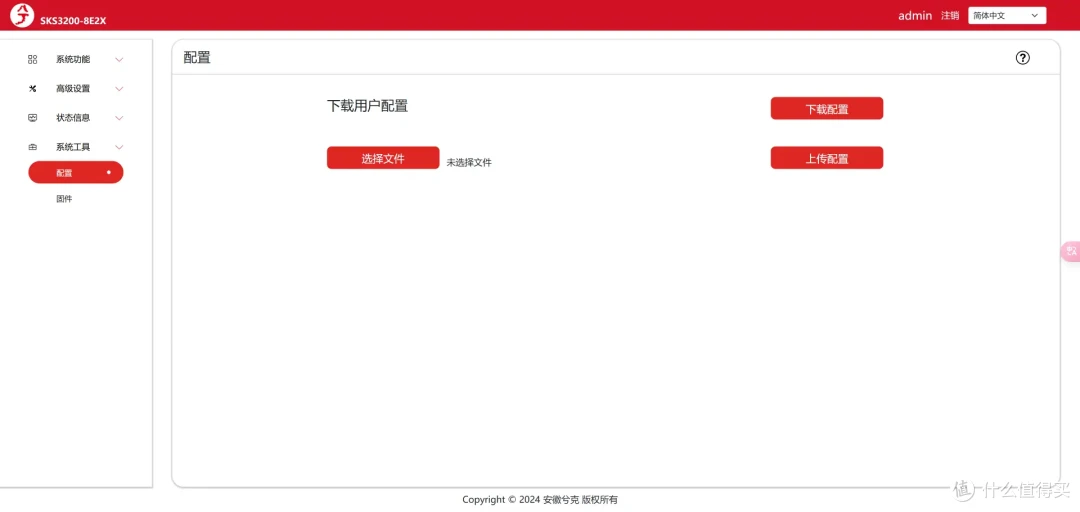The image size is (1080, 512).
Task: Open the 系统工具 menu label
Action: tap(73, 147)
